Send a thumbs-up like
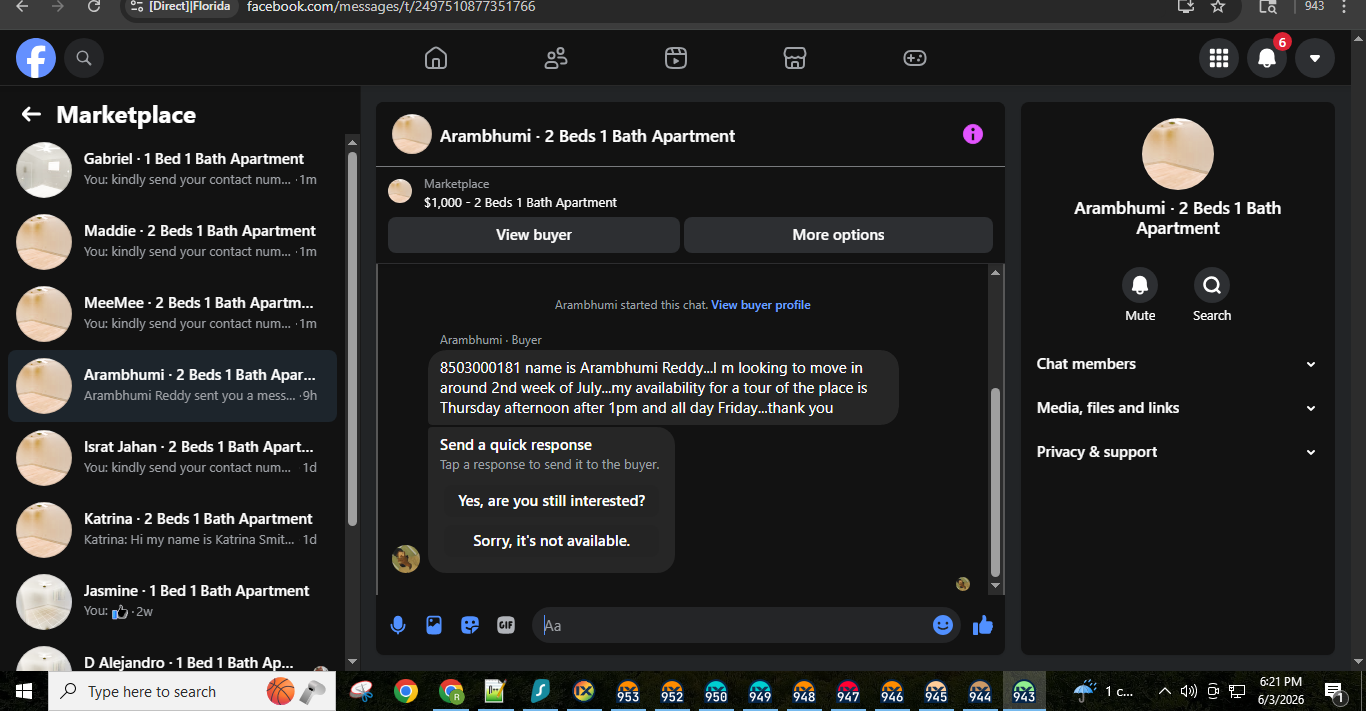 (x=983, y=625)
